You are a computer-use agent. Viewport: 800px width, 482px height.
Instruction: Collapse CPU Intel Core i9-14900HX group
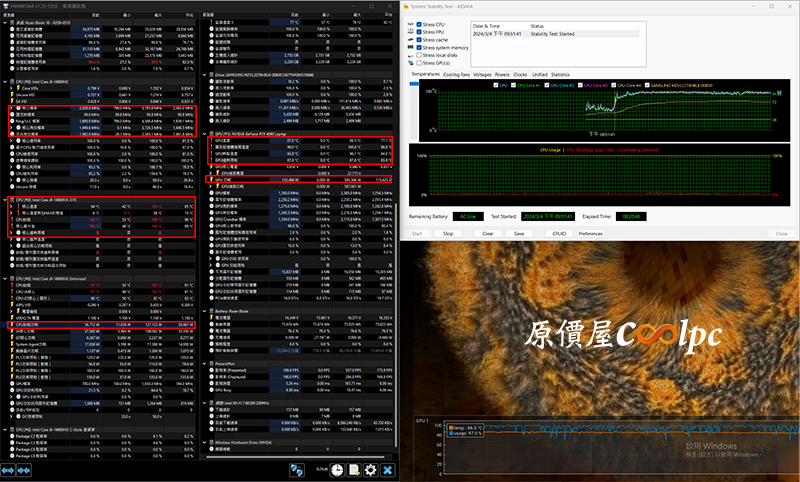5,82
